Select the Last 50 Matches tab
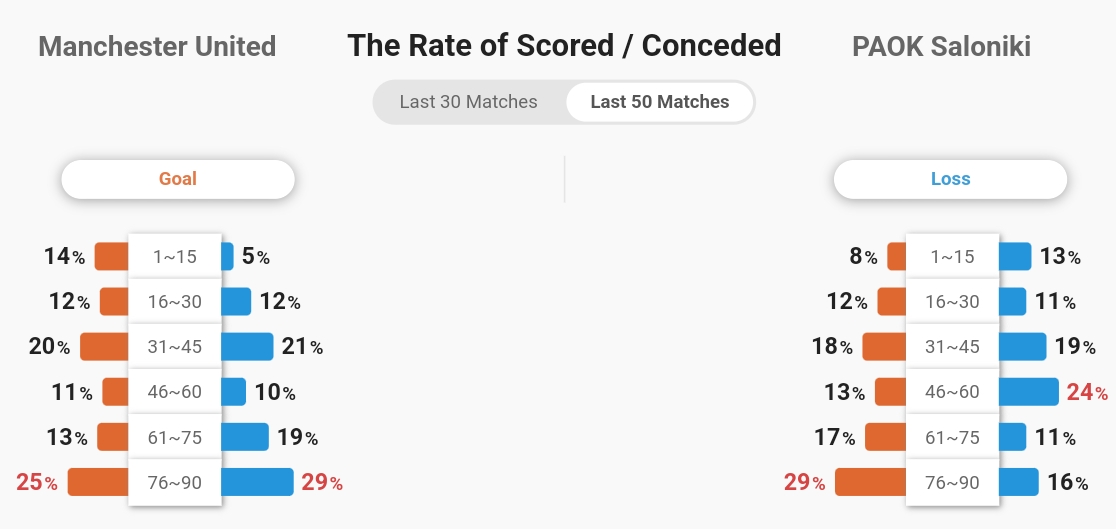Viewport: 1116px width, 529px height. coord(660,102)
